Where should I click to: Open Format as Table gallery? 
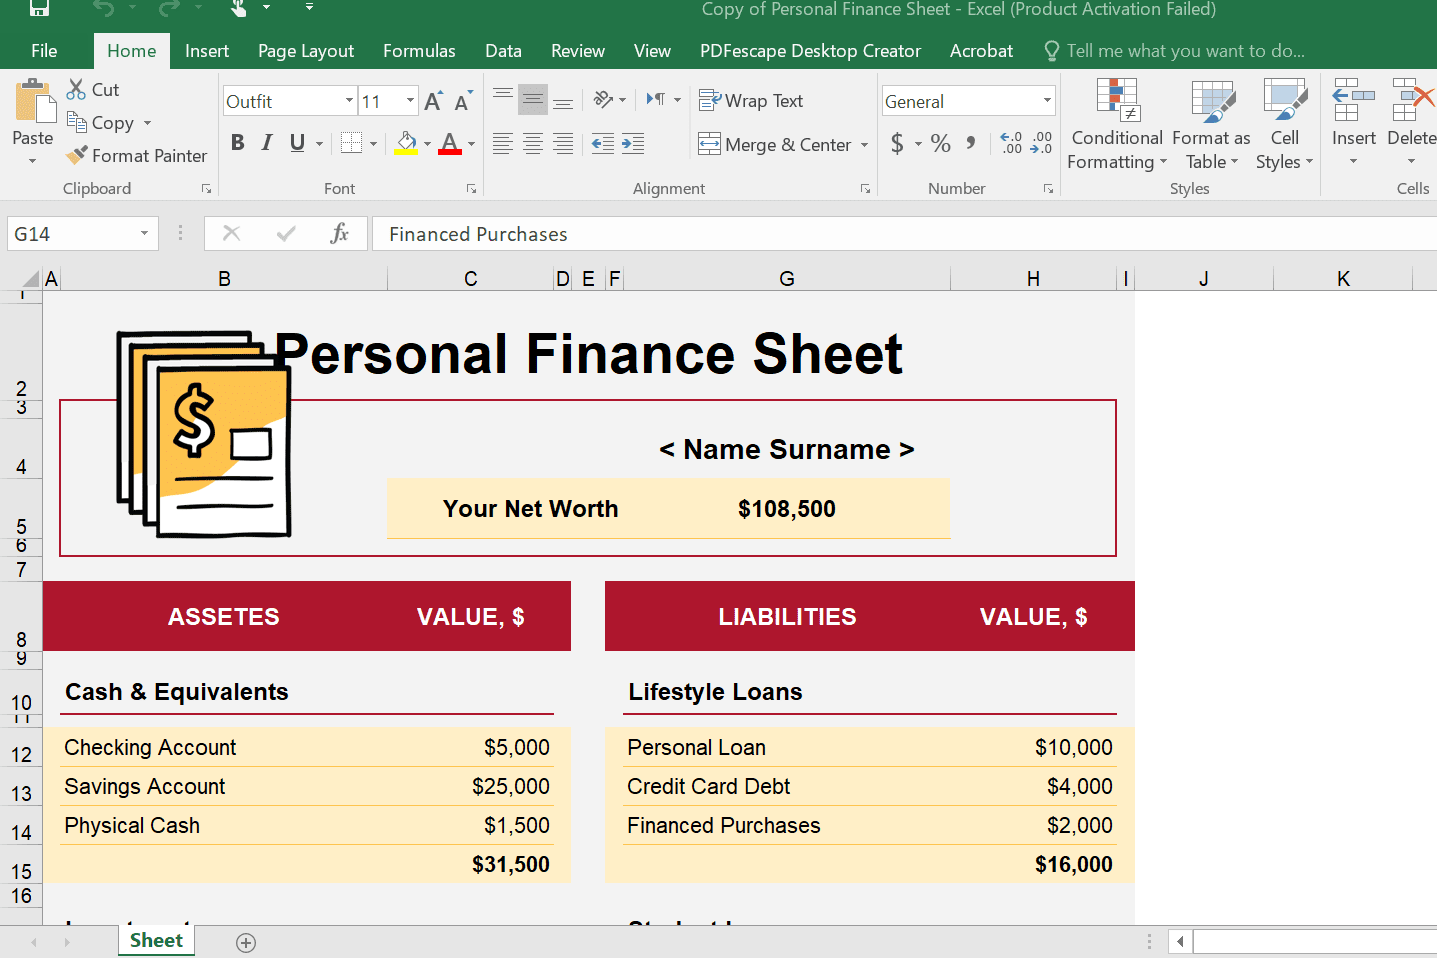[x=1211, y=124]
